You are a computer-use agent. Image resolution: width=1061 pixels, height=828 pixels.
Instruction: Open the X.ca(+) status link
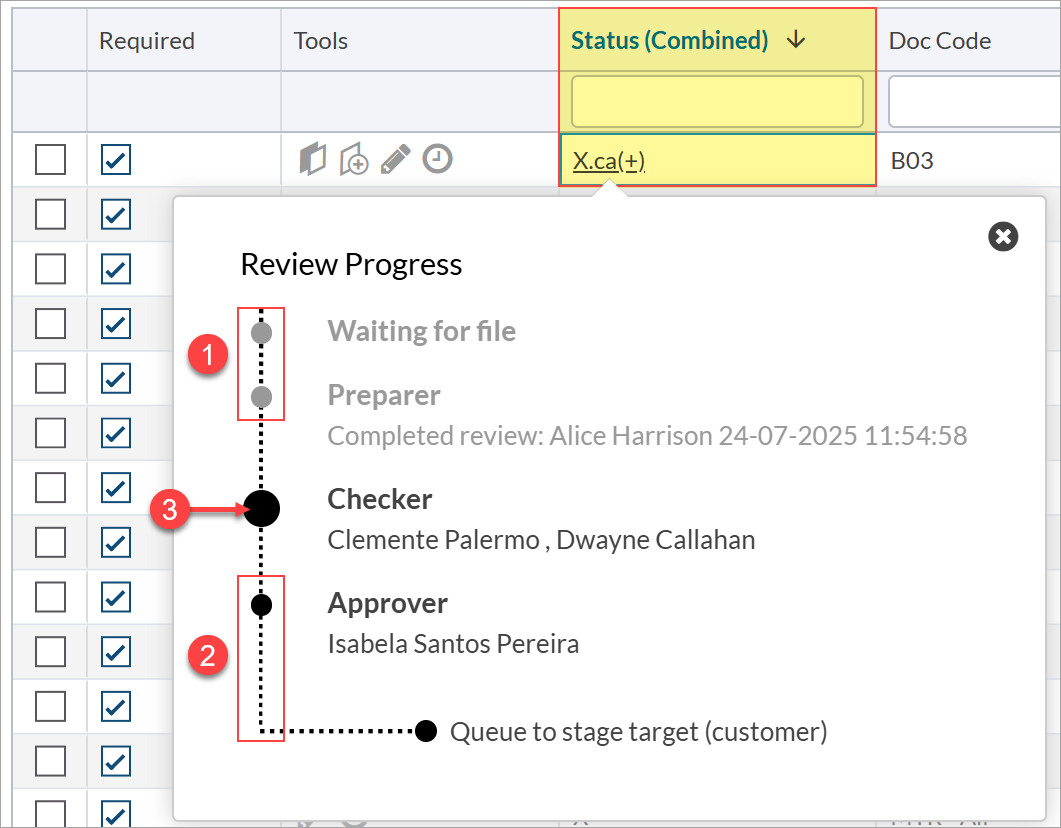[x=608, y=161]
